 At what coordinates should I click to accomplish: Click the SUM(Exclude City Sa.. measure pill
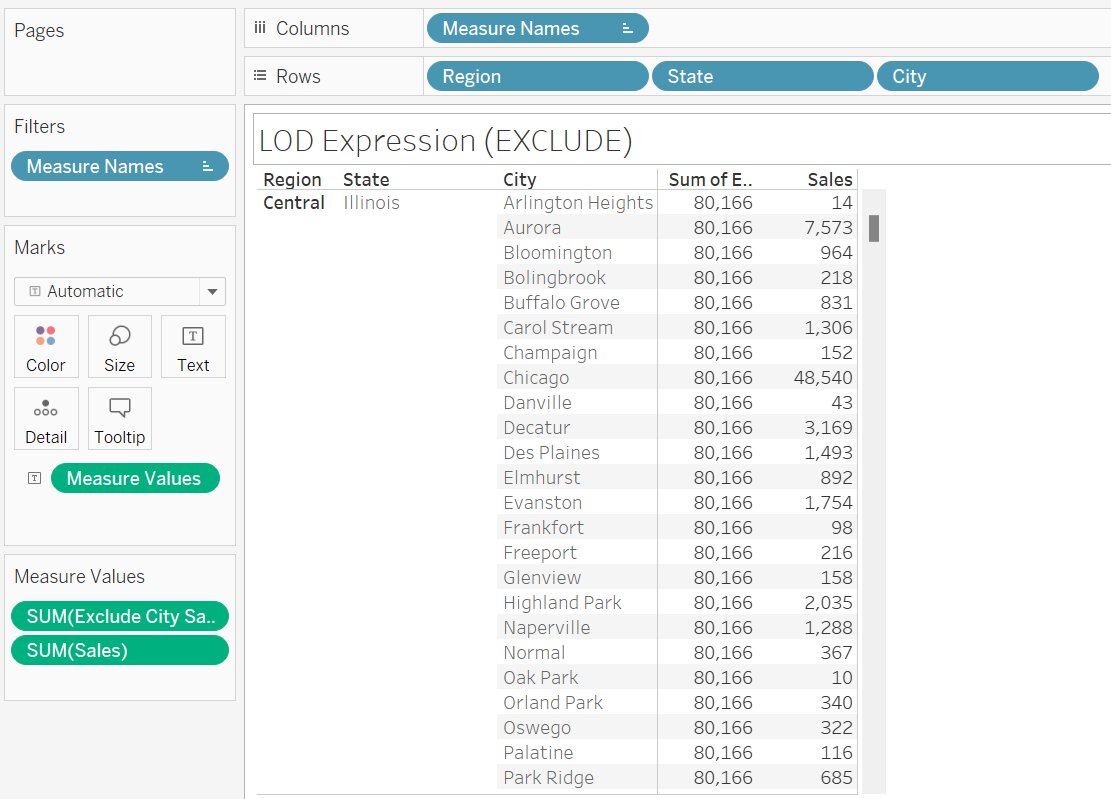[120, 617]
